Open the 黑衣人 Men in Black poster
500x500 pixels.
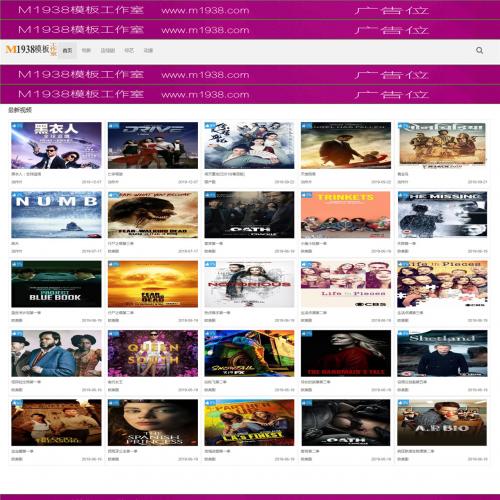click(56, 145)
